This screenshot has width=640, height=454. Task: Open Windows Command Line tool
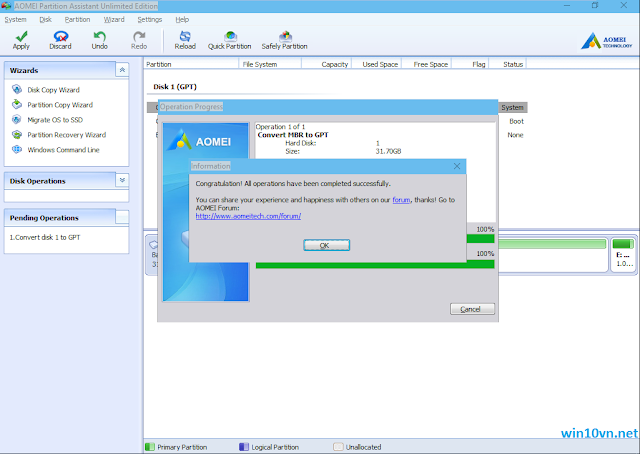(x=63, y=150)
